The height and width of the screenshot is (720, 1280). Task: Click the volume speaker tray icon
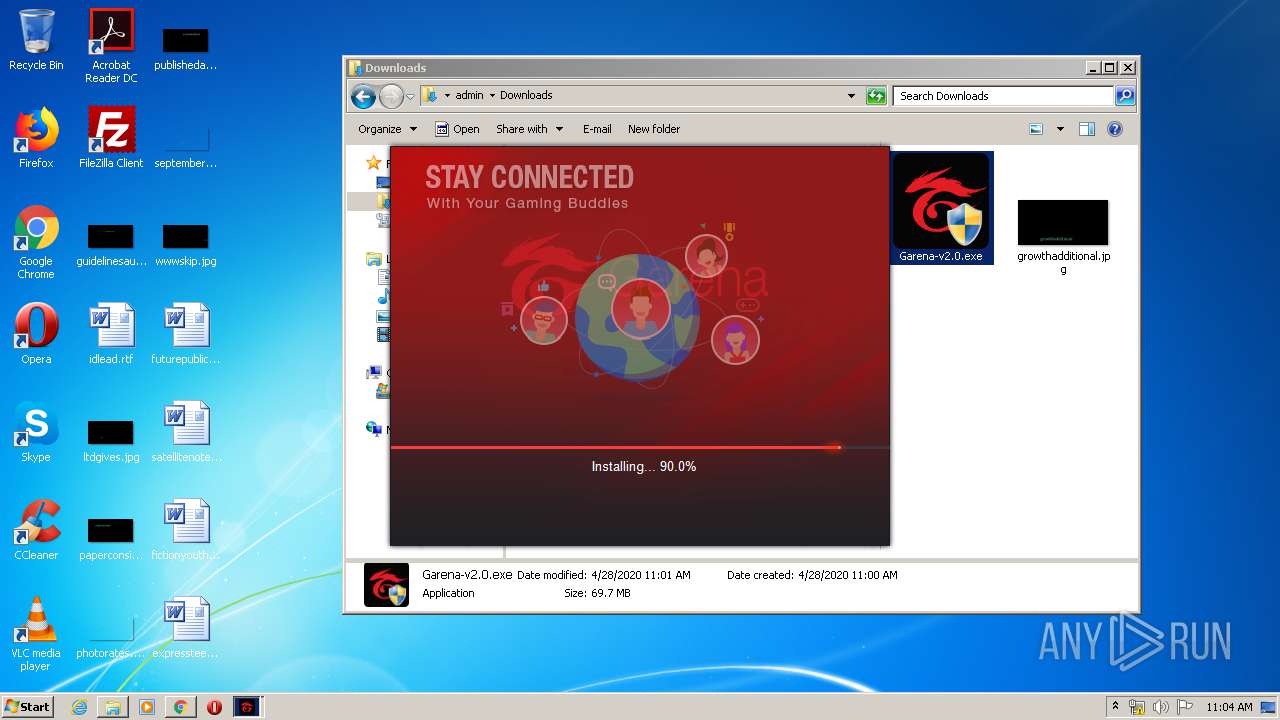pyautogui.click(x=1160, y=707)
